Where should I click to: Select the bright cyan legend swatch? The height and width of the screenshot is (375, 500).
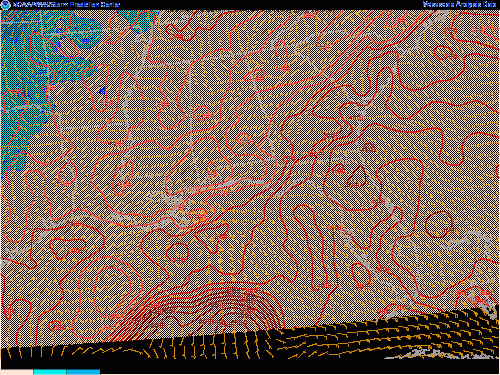pos(50,372)
